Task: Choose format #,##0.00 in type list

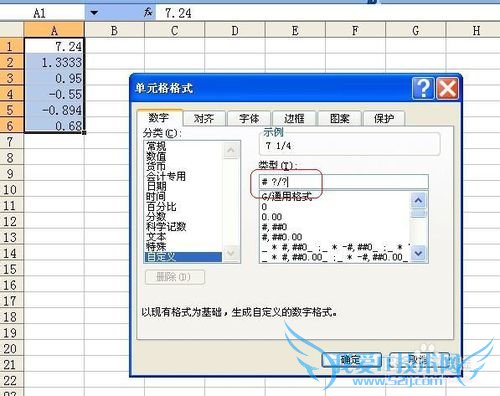Action: coord(335,237)
